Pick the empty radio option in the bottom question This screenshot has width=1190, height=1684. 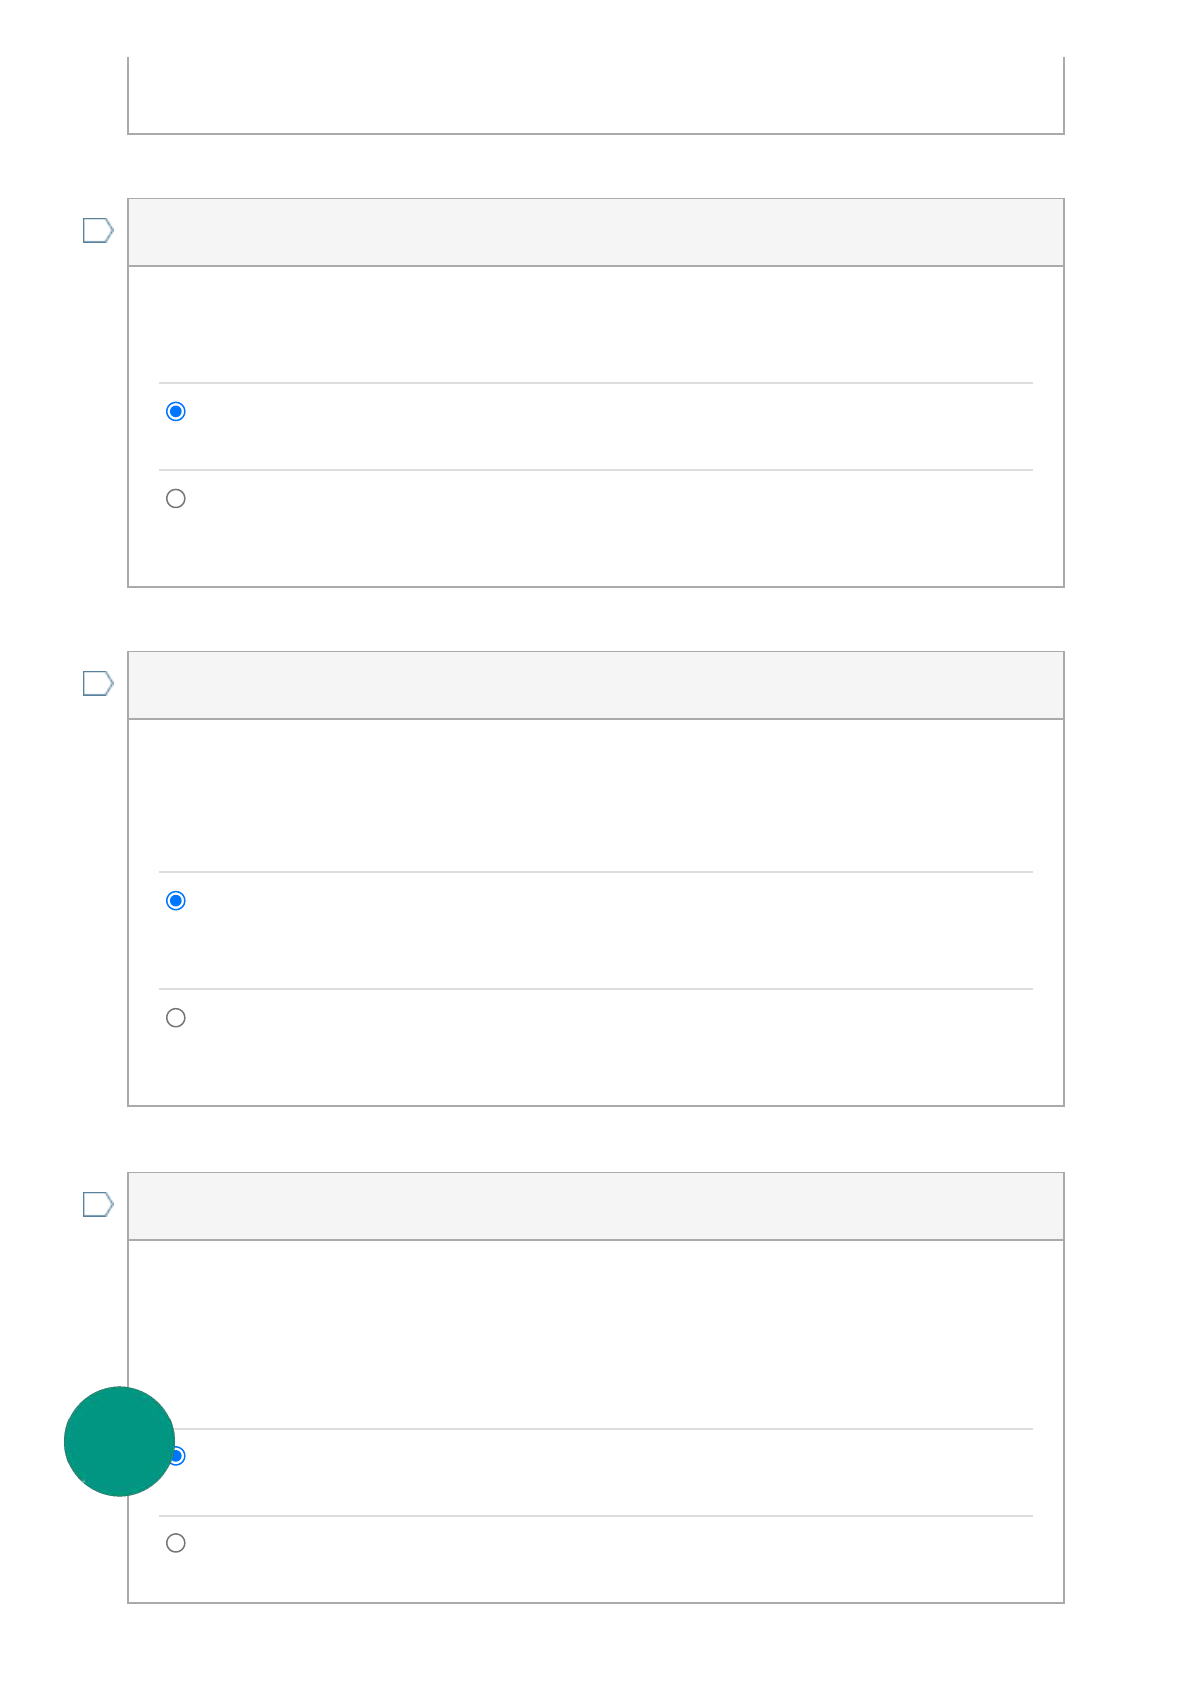click(176, 1543)
